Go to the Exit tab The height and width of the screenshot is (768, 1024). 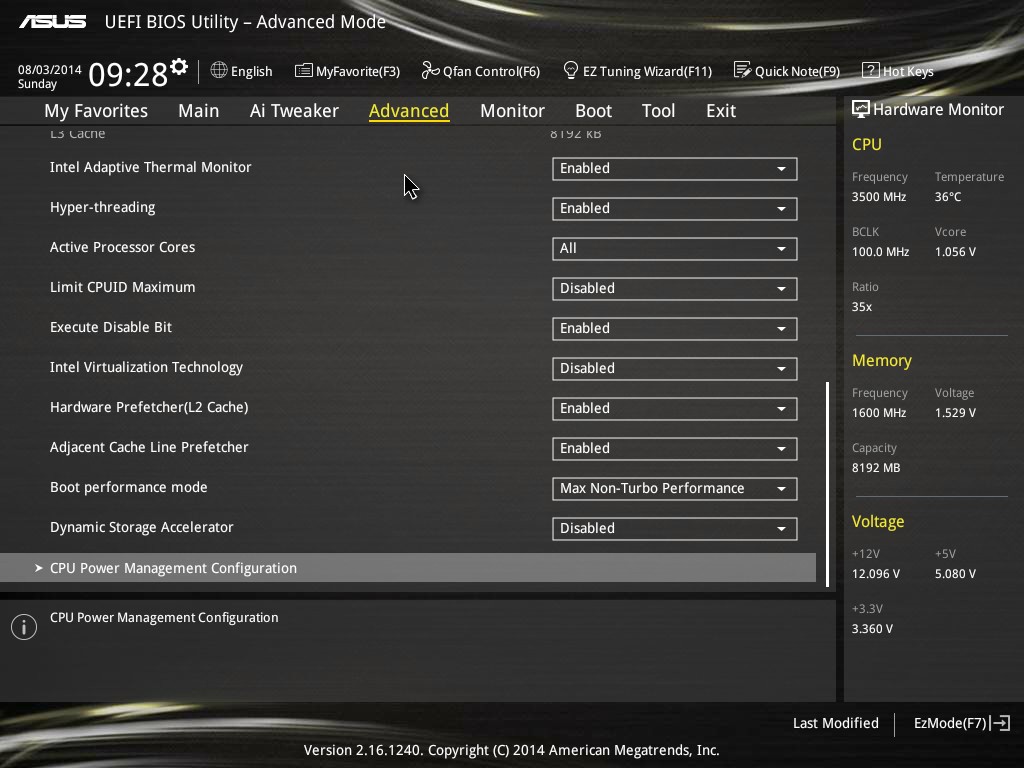tap(721, 111)
